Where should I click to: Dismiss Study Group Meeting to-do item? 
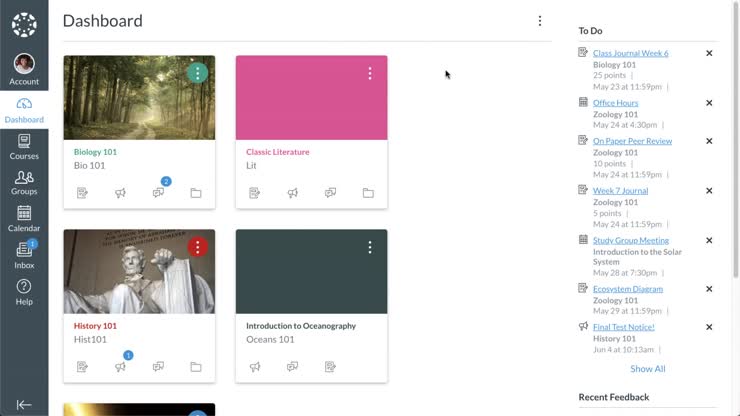[x=709, y=240]
